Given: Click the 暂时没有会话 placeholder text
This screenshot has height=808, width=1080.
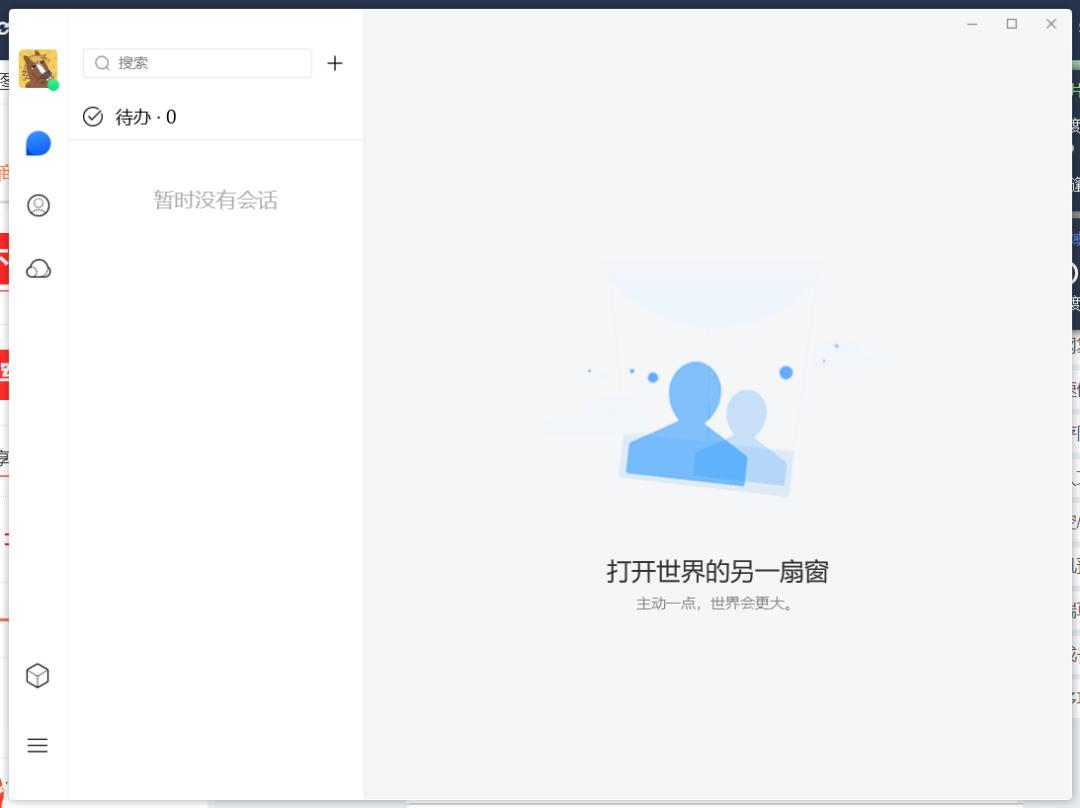Looking at the screenshot, I should click(x=215, y=200).
